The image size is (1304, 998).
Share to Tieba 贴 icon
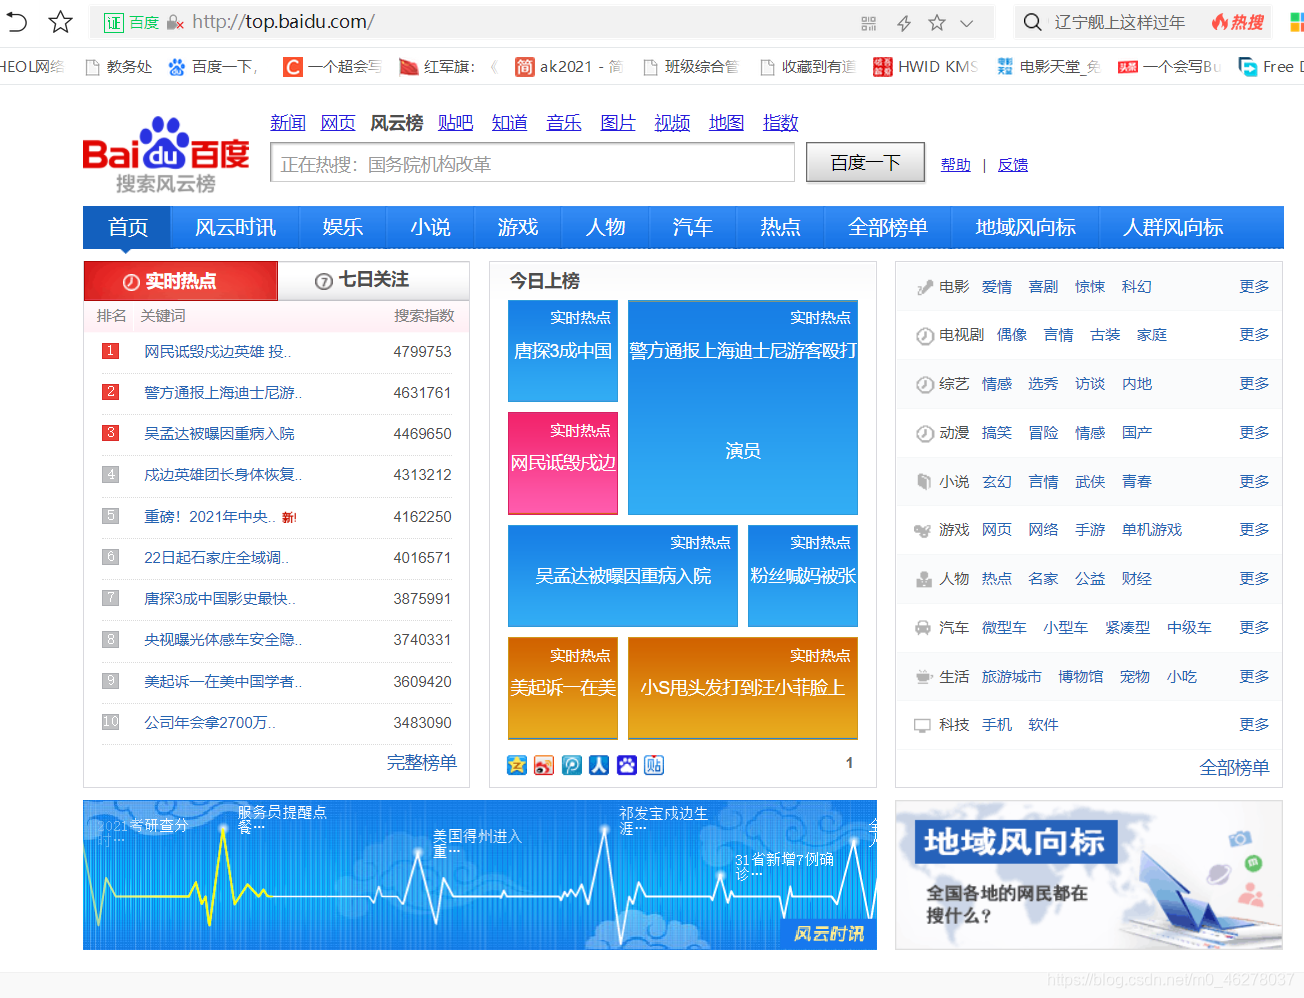coord(654,765)
